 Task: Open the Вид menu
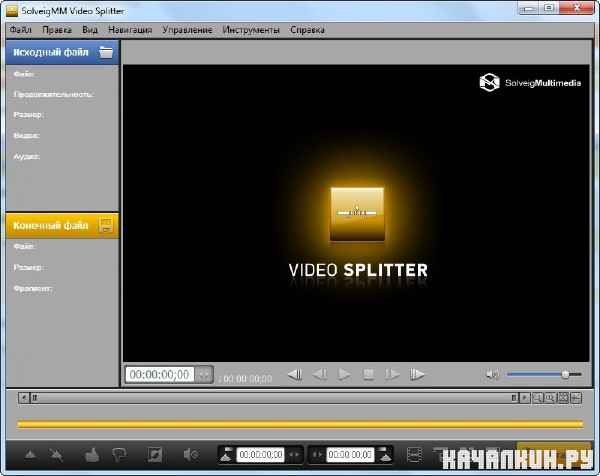[x=90, y=30]
